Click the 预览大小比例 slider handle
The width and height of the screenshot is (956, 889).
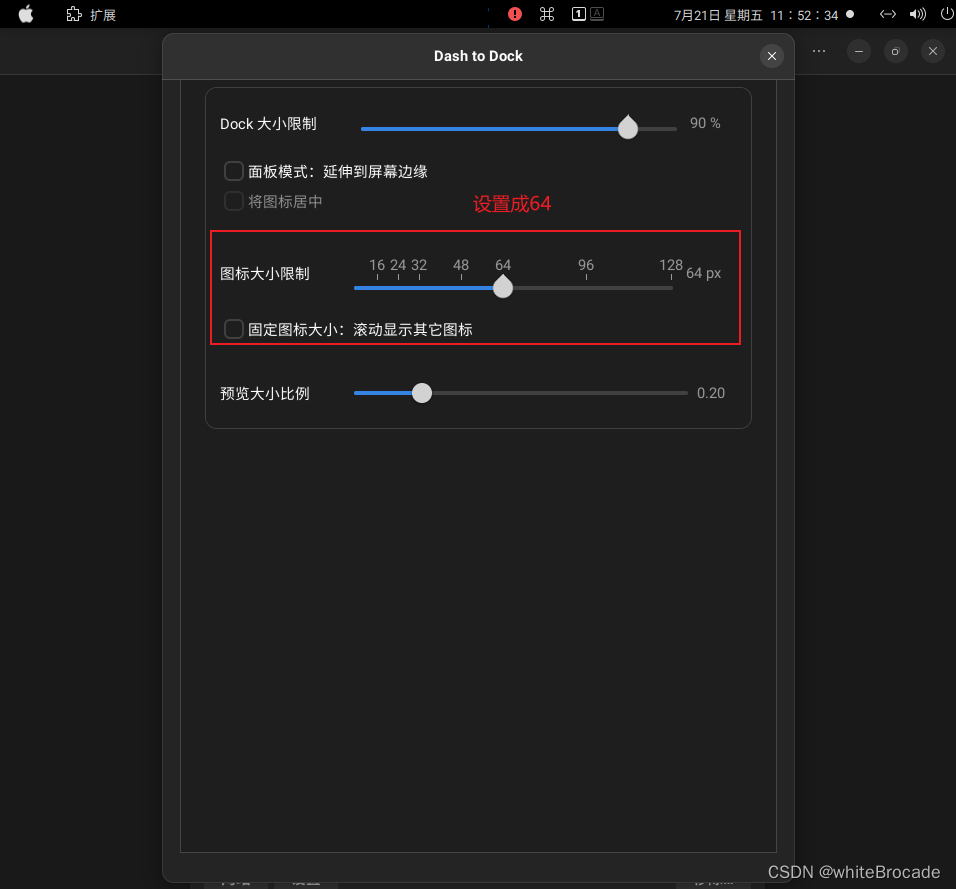[x=422, y=393]
